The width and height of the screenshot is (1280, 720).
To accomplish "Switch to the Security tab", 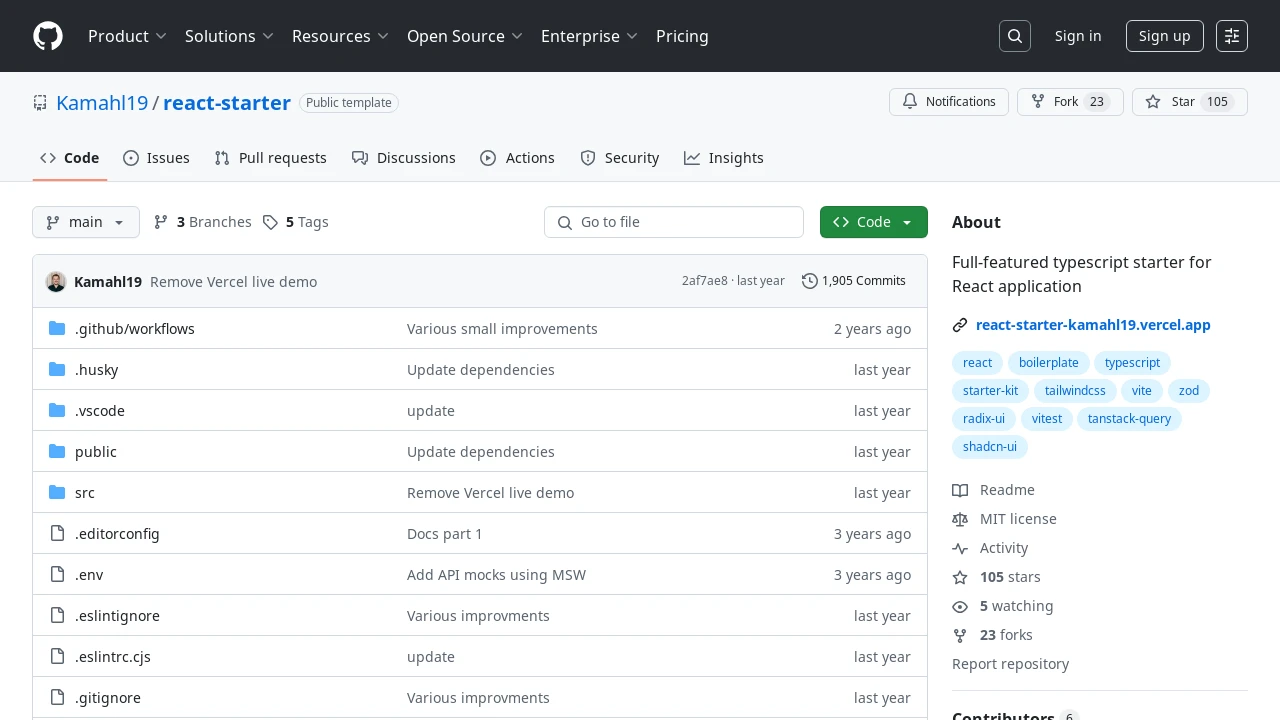I will [620, 158].
